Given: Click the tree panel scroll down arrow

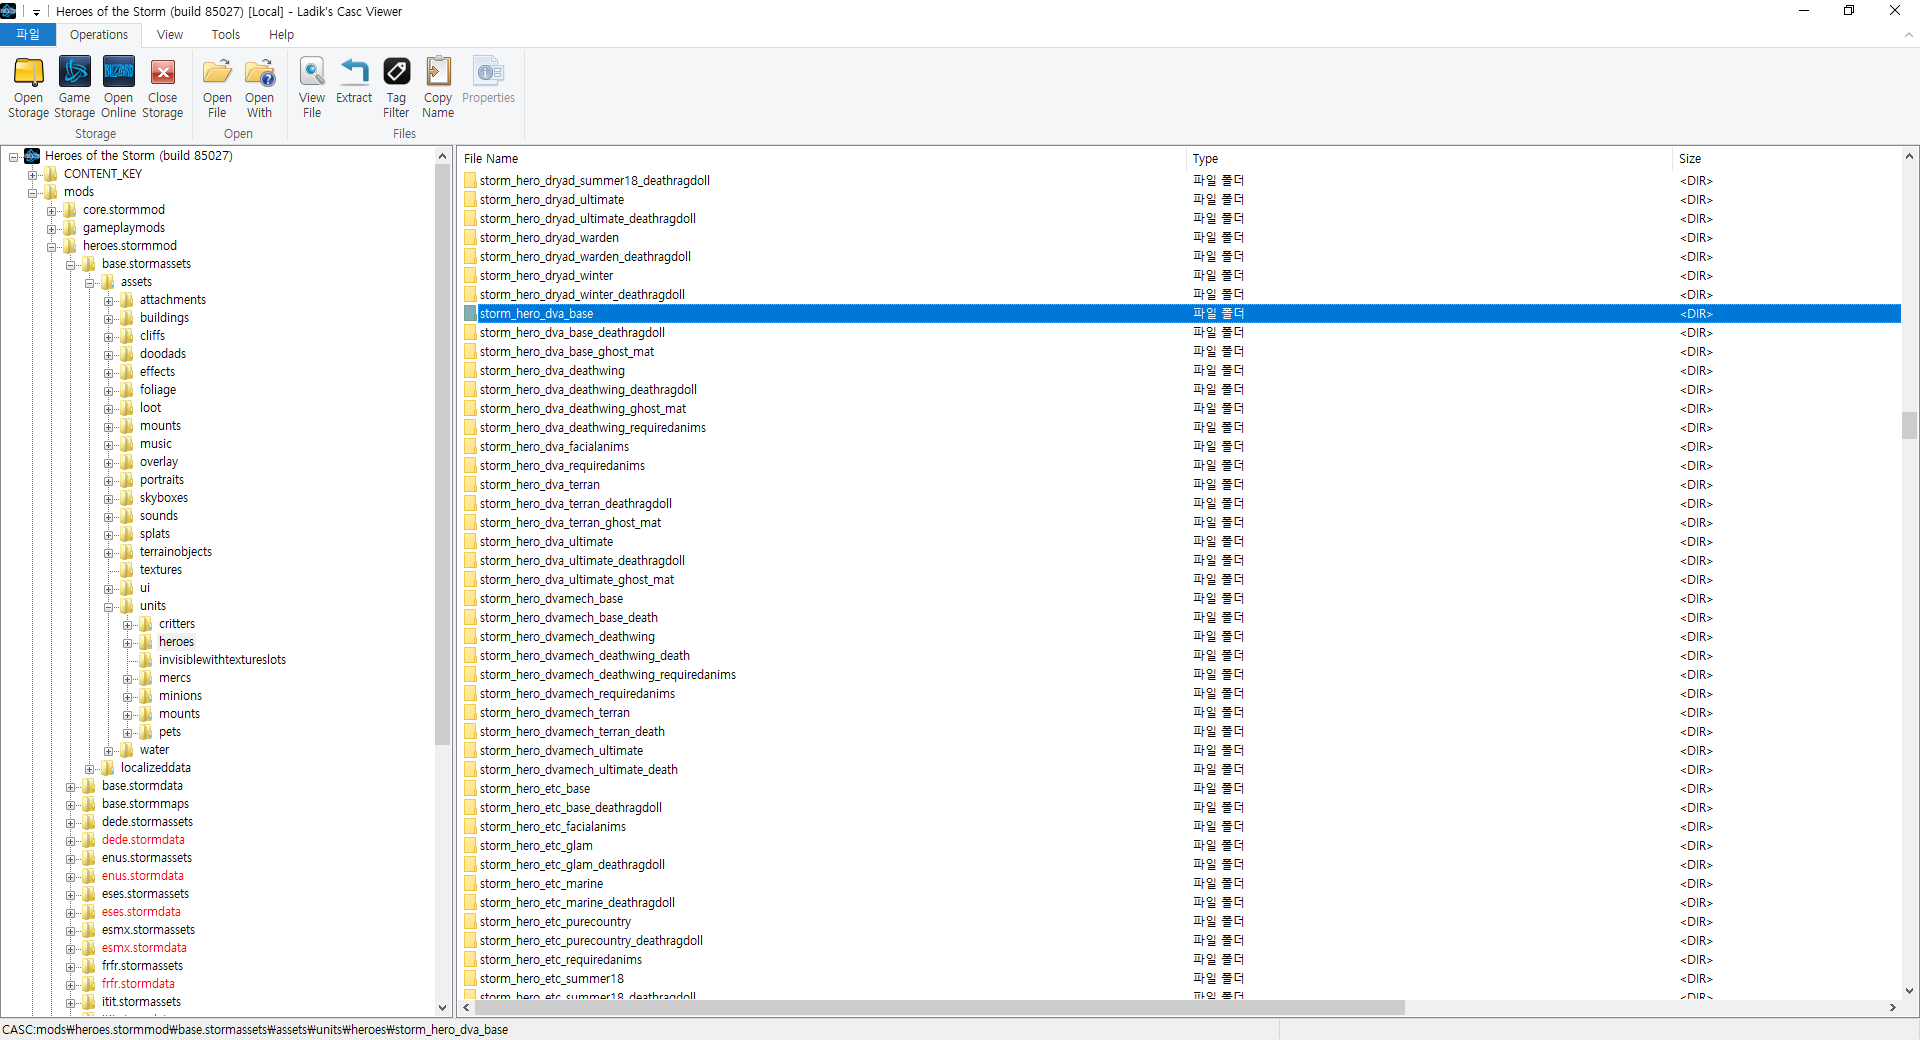Looking at the screenshot, I should coord(442,1008).
